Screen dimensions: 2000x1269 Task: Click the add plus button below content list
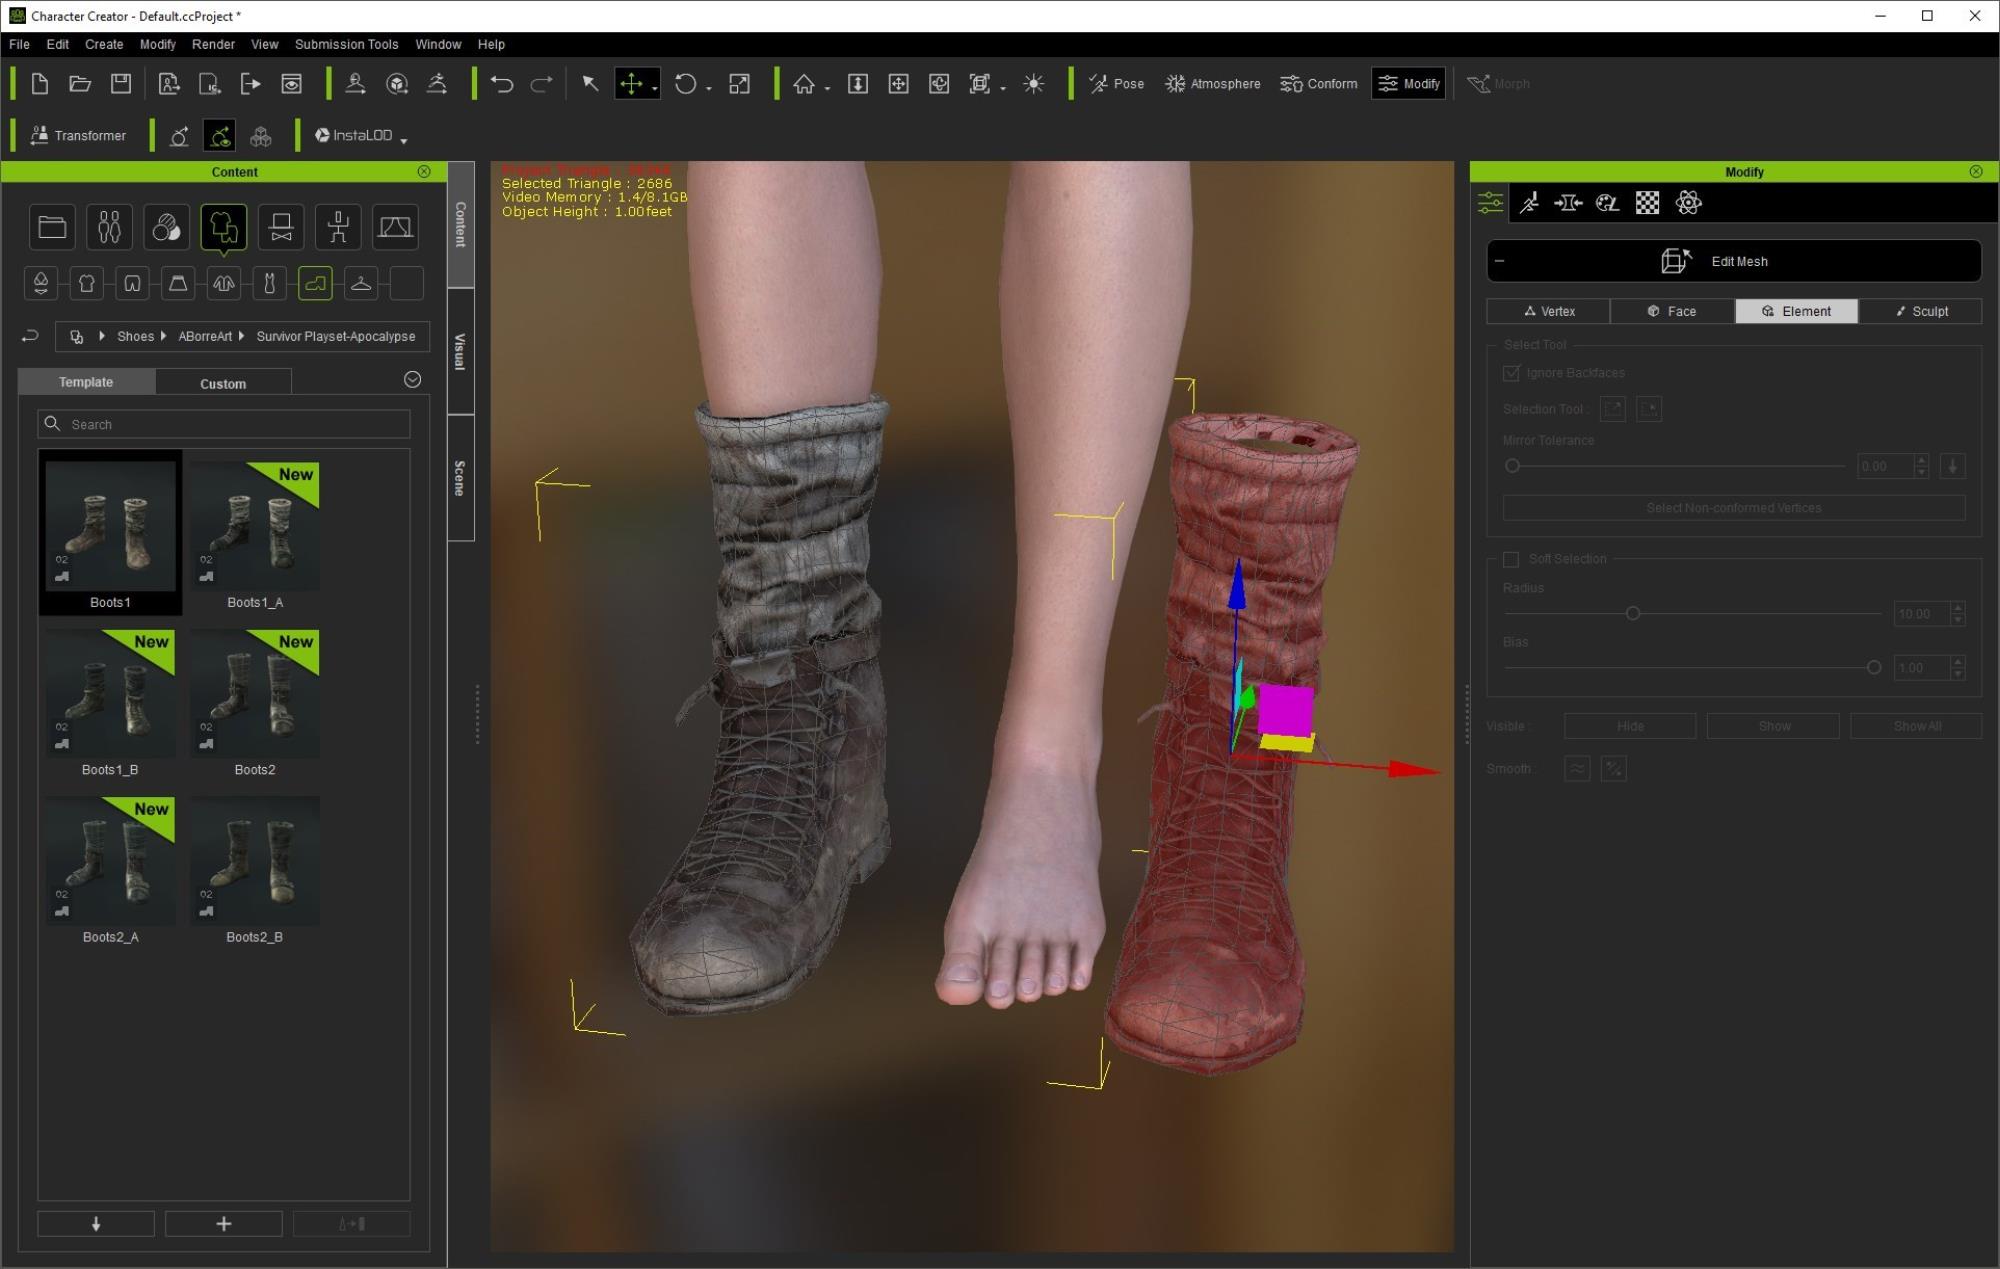coord(224,1224)
